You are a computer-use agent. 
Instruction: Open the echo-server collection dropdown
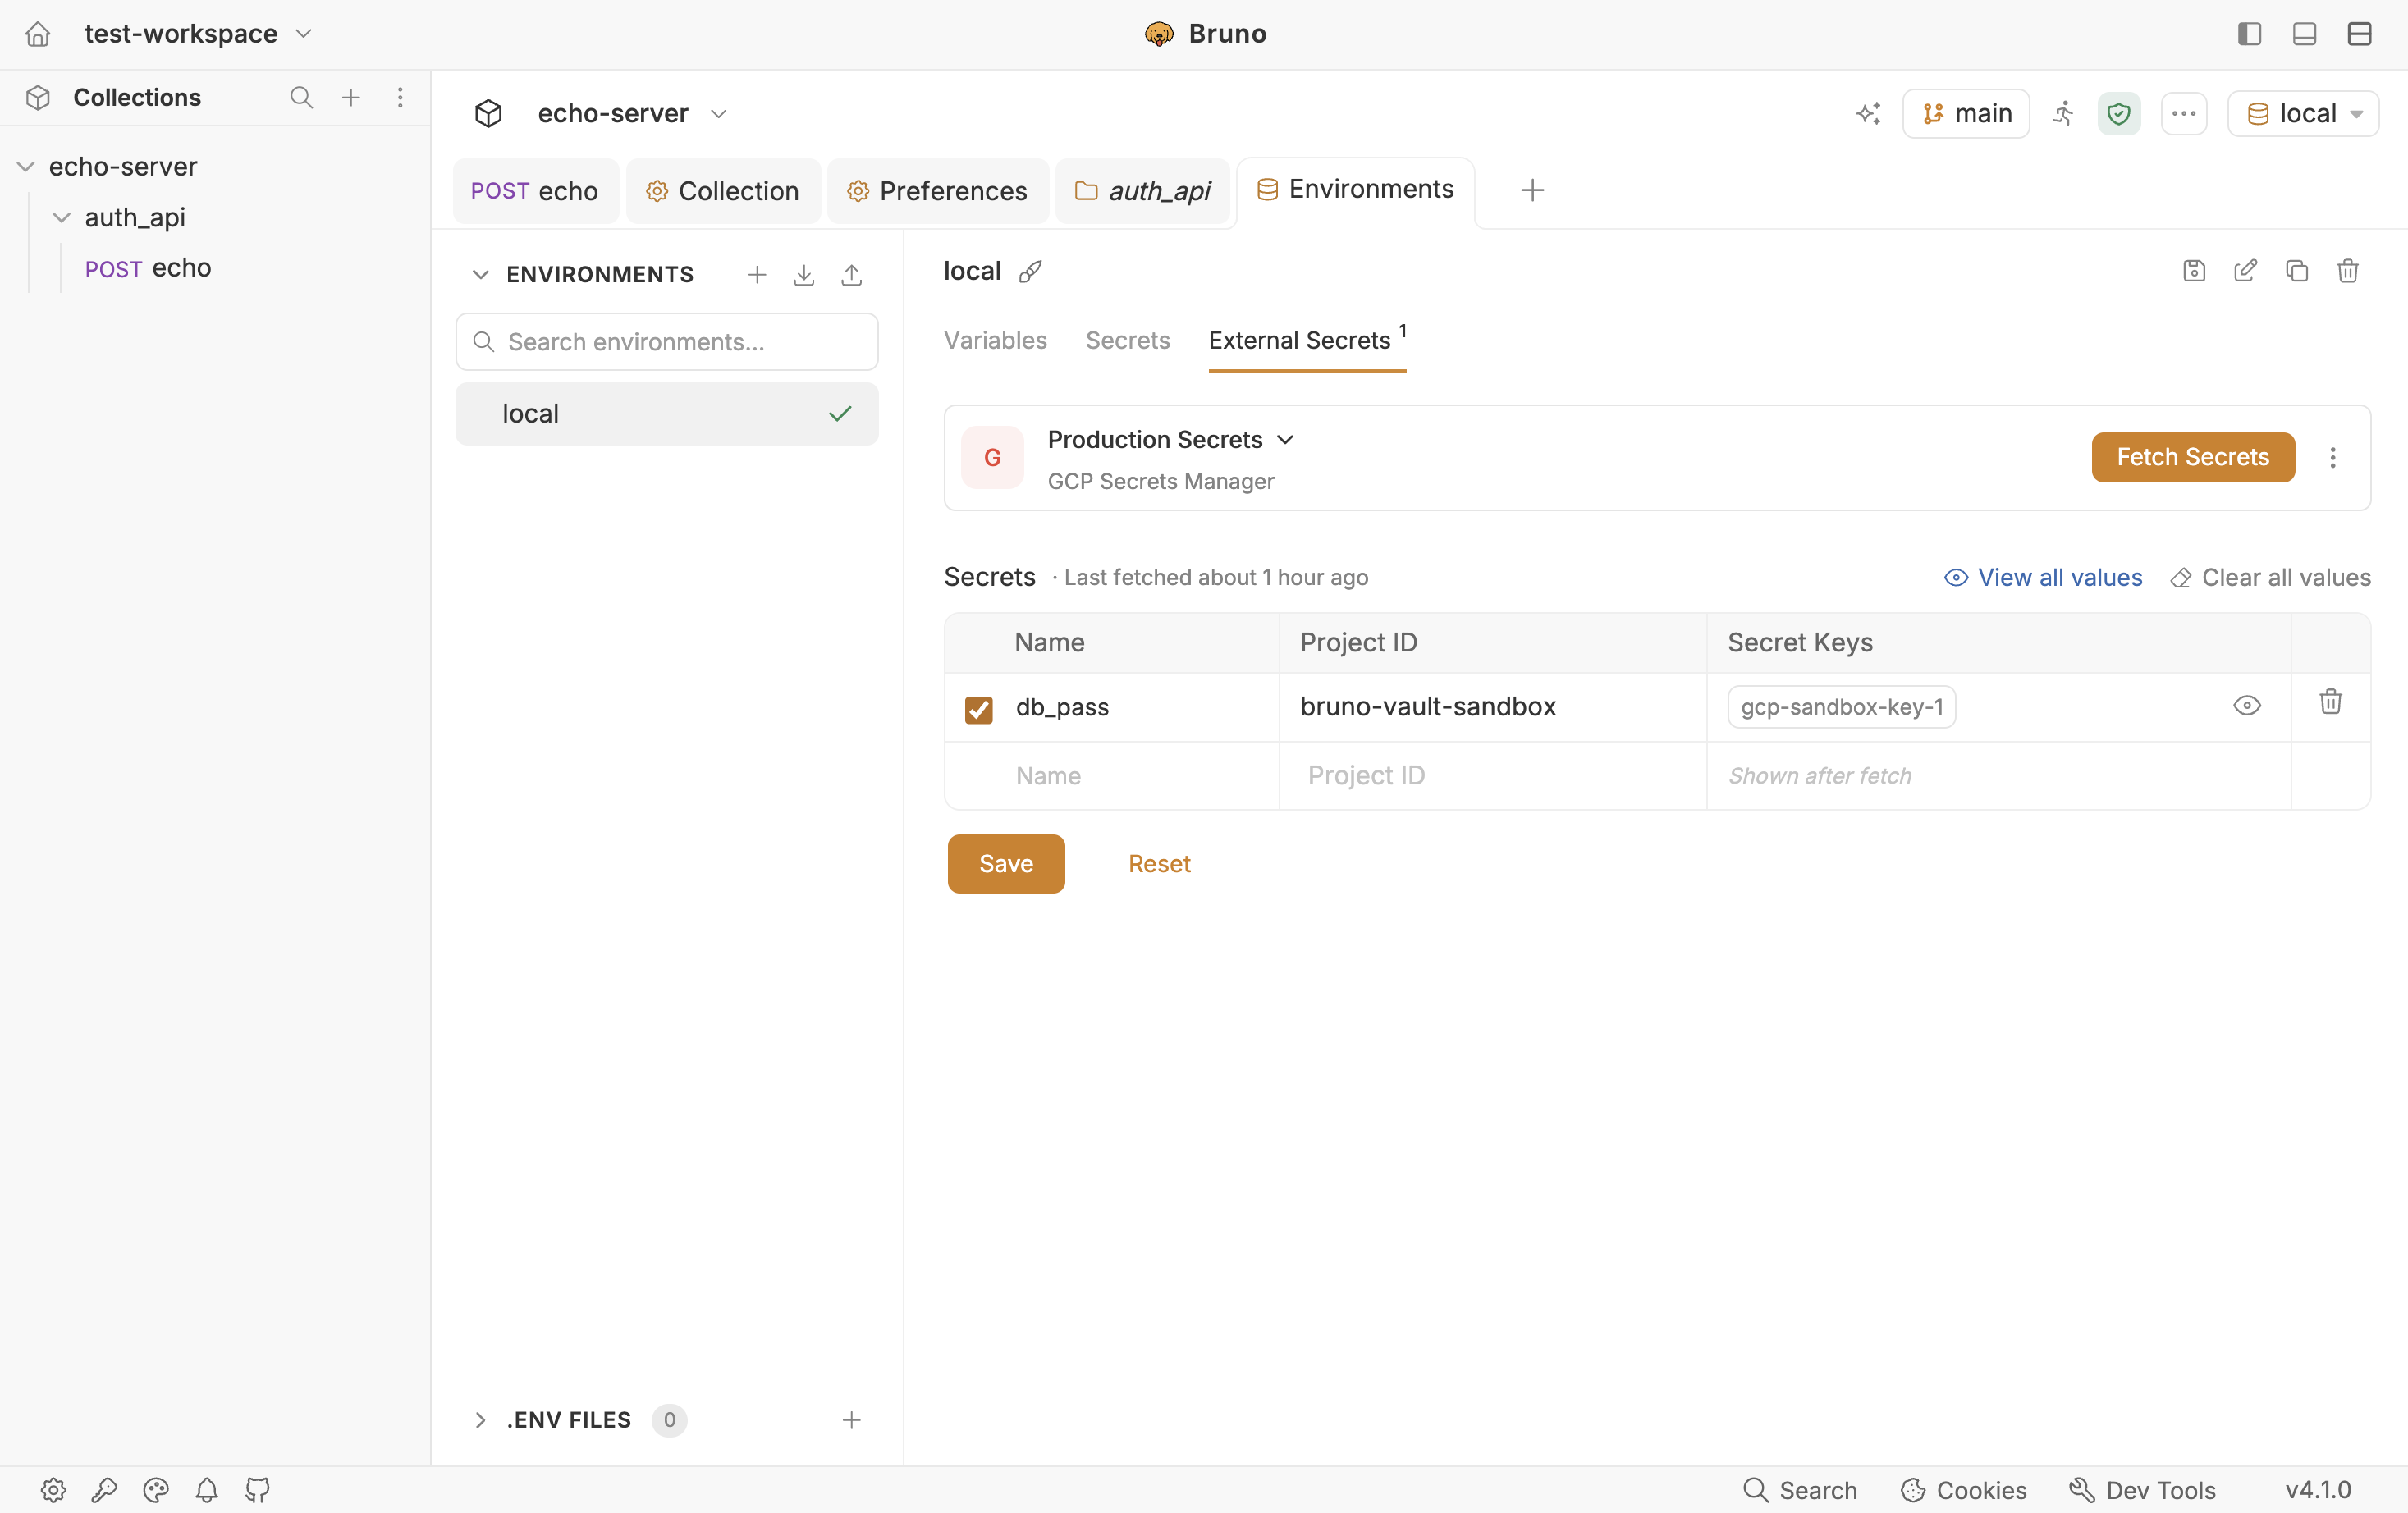point(632,113)
